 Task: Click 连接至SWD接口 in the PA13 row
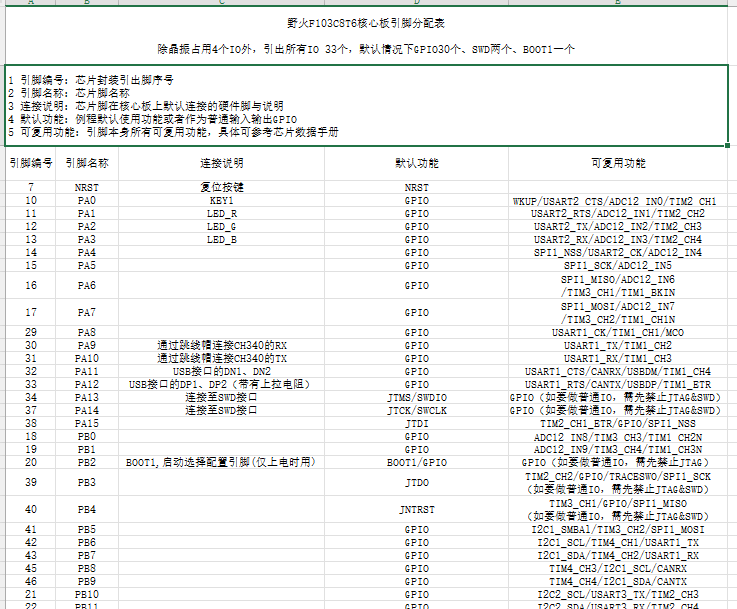pos(221,398)
